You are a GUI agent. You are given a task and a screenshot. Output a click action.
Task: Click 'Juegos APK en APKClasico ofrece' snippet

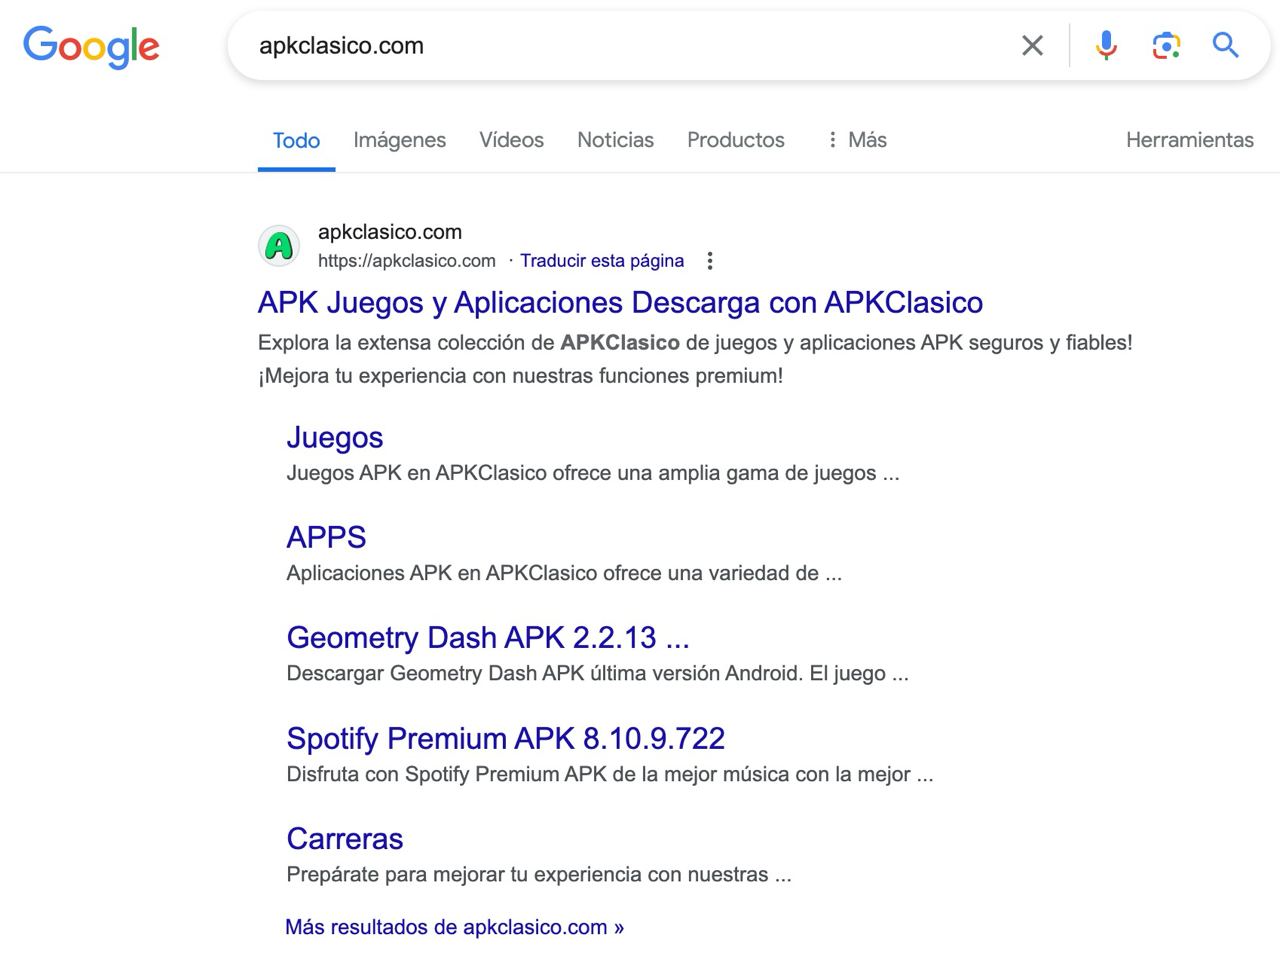[593, 473]
